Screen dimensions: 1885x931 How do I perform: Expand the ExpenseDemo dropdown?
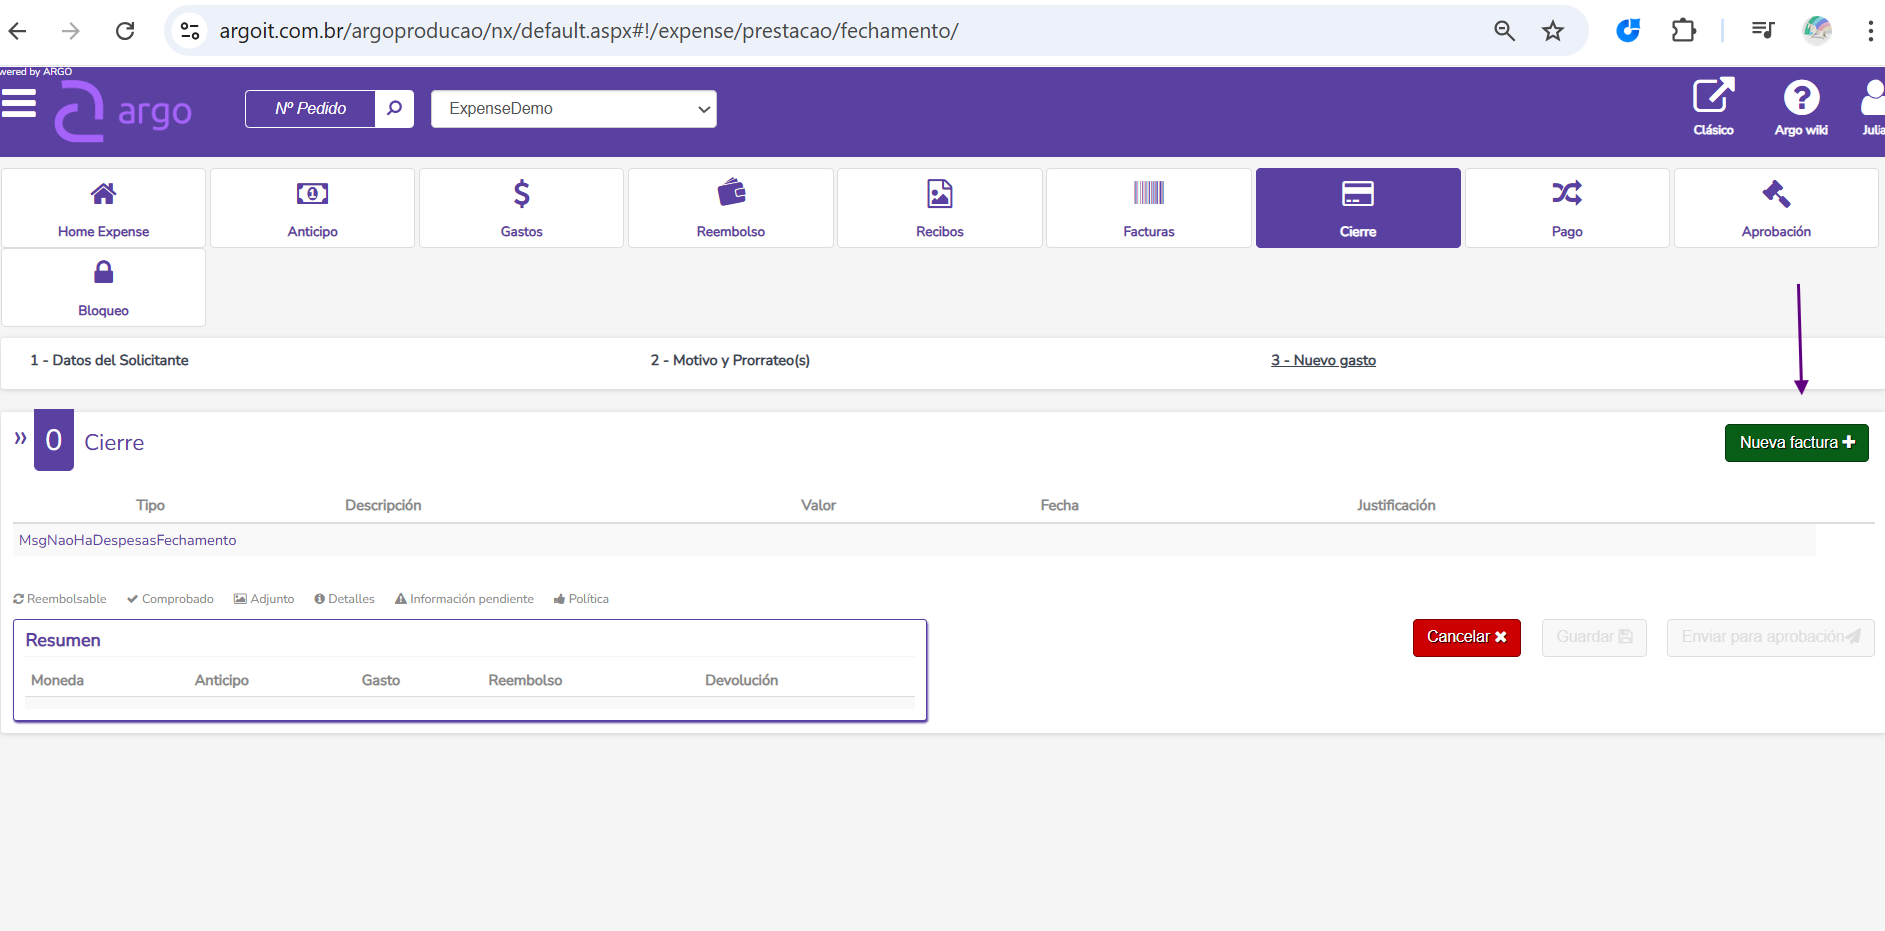point(573,109)
